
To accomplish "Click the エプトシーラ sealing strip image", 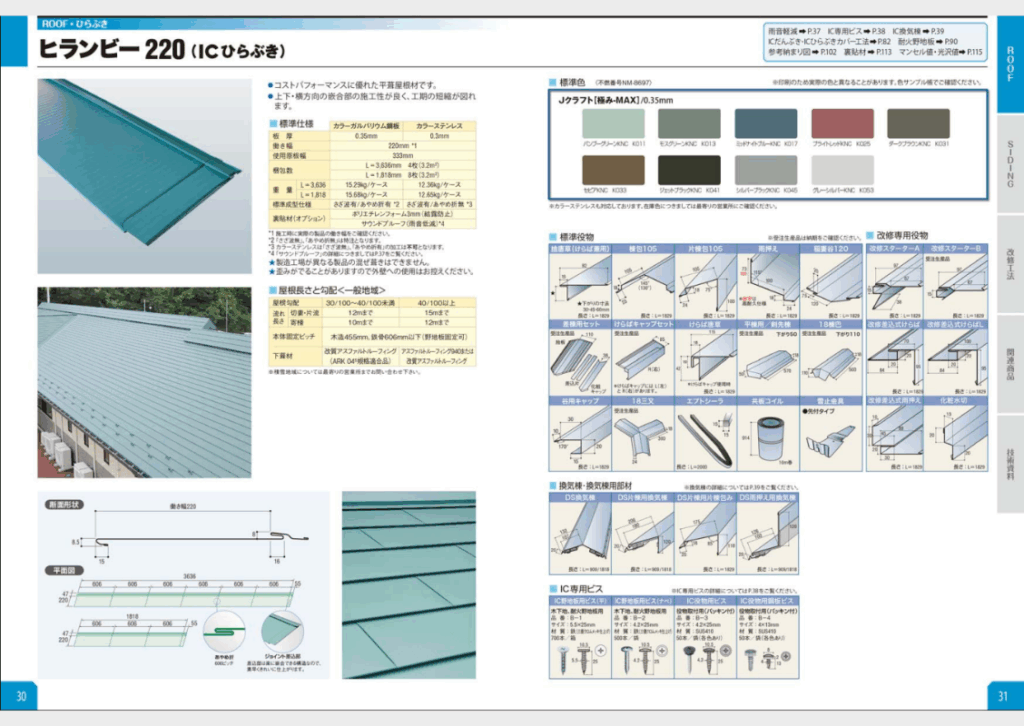I will point(705,434).
